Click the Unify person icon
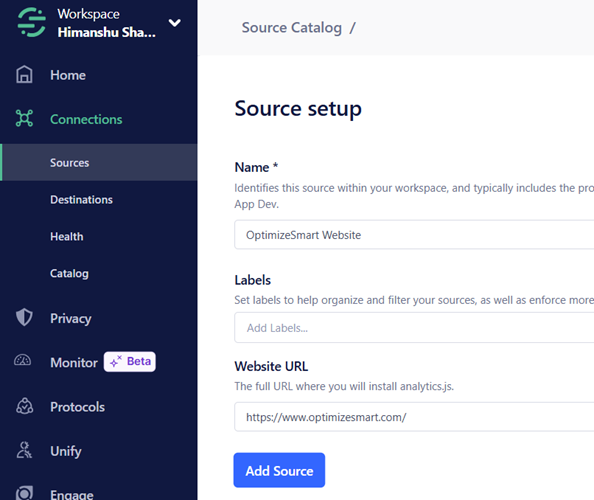The width and height of the screenshot is (594, 500). tap(24, 450)
